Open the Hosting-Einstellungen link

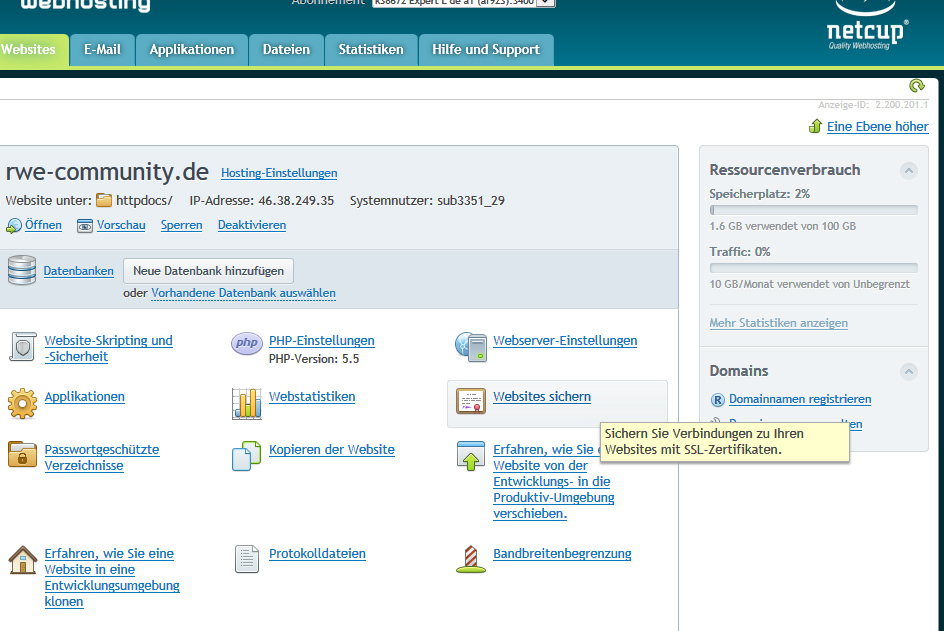tap(279, 173)
